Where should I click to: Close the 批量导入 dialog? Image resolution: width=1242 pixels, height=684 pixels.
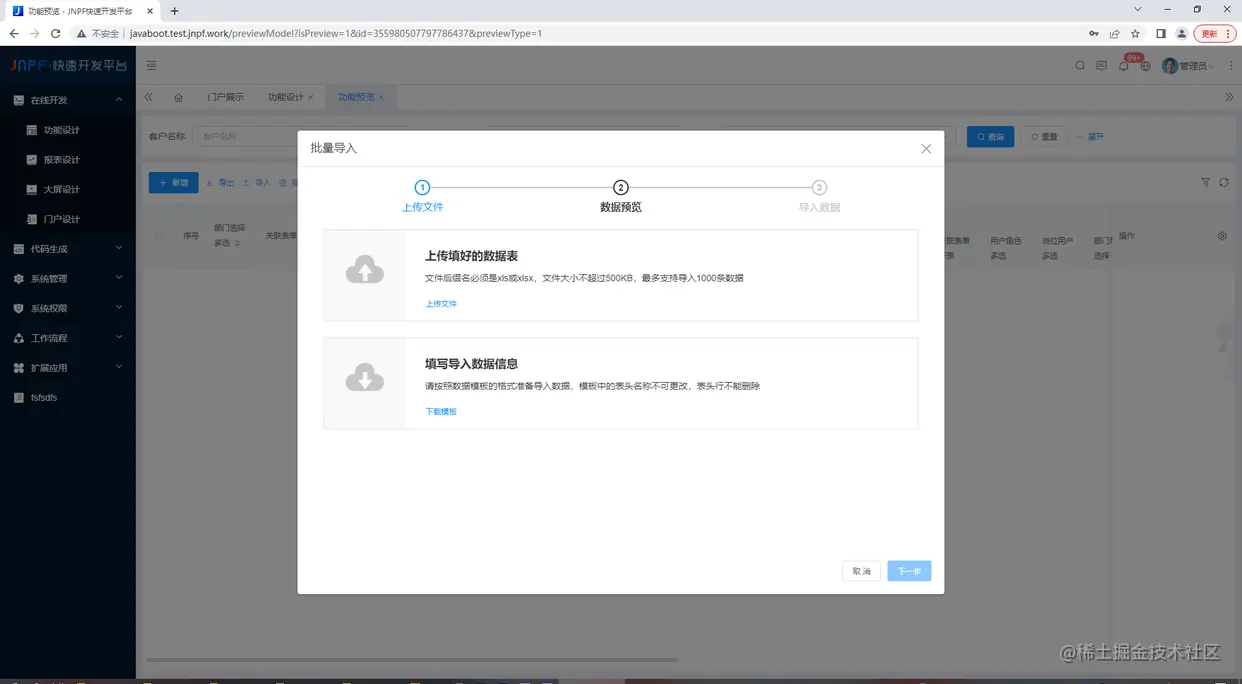[926, 148]
